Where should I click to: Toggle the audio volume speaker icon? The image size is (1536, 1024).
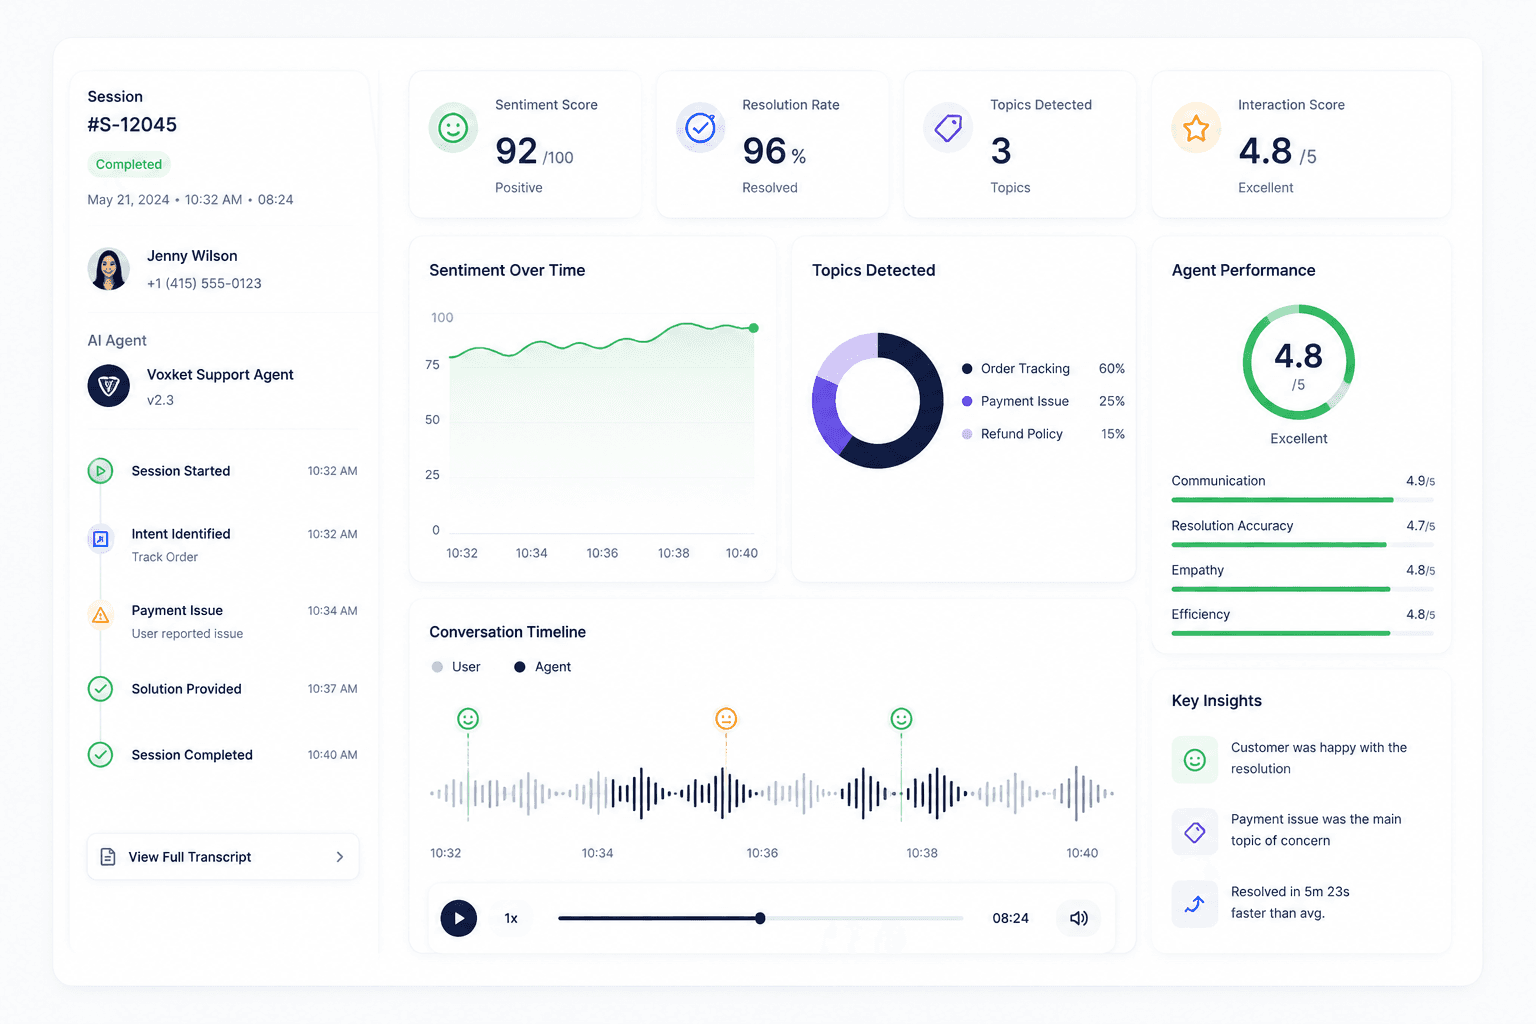tap(1079, 918)
